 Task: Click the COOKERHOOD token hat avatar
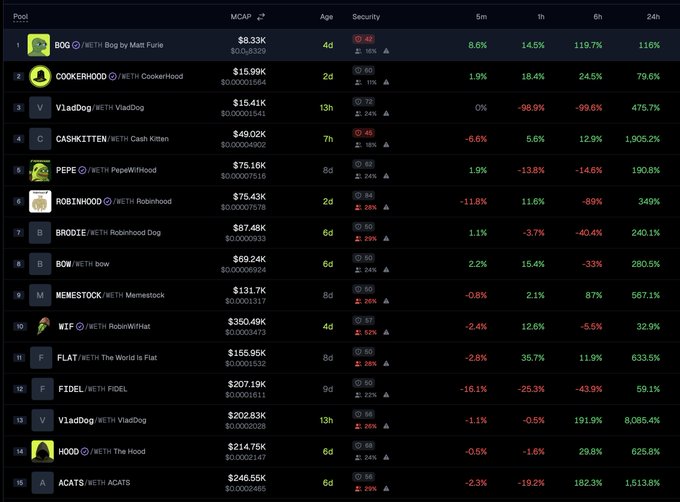click(x=40, y=76)
